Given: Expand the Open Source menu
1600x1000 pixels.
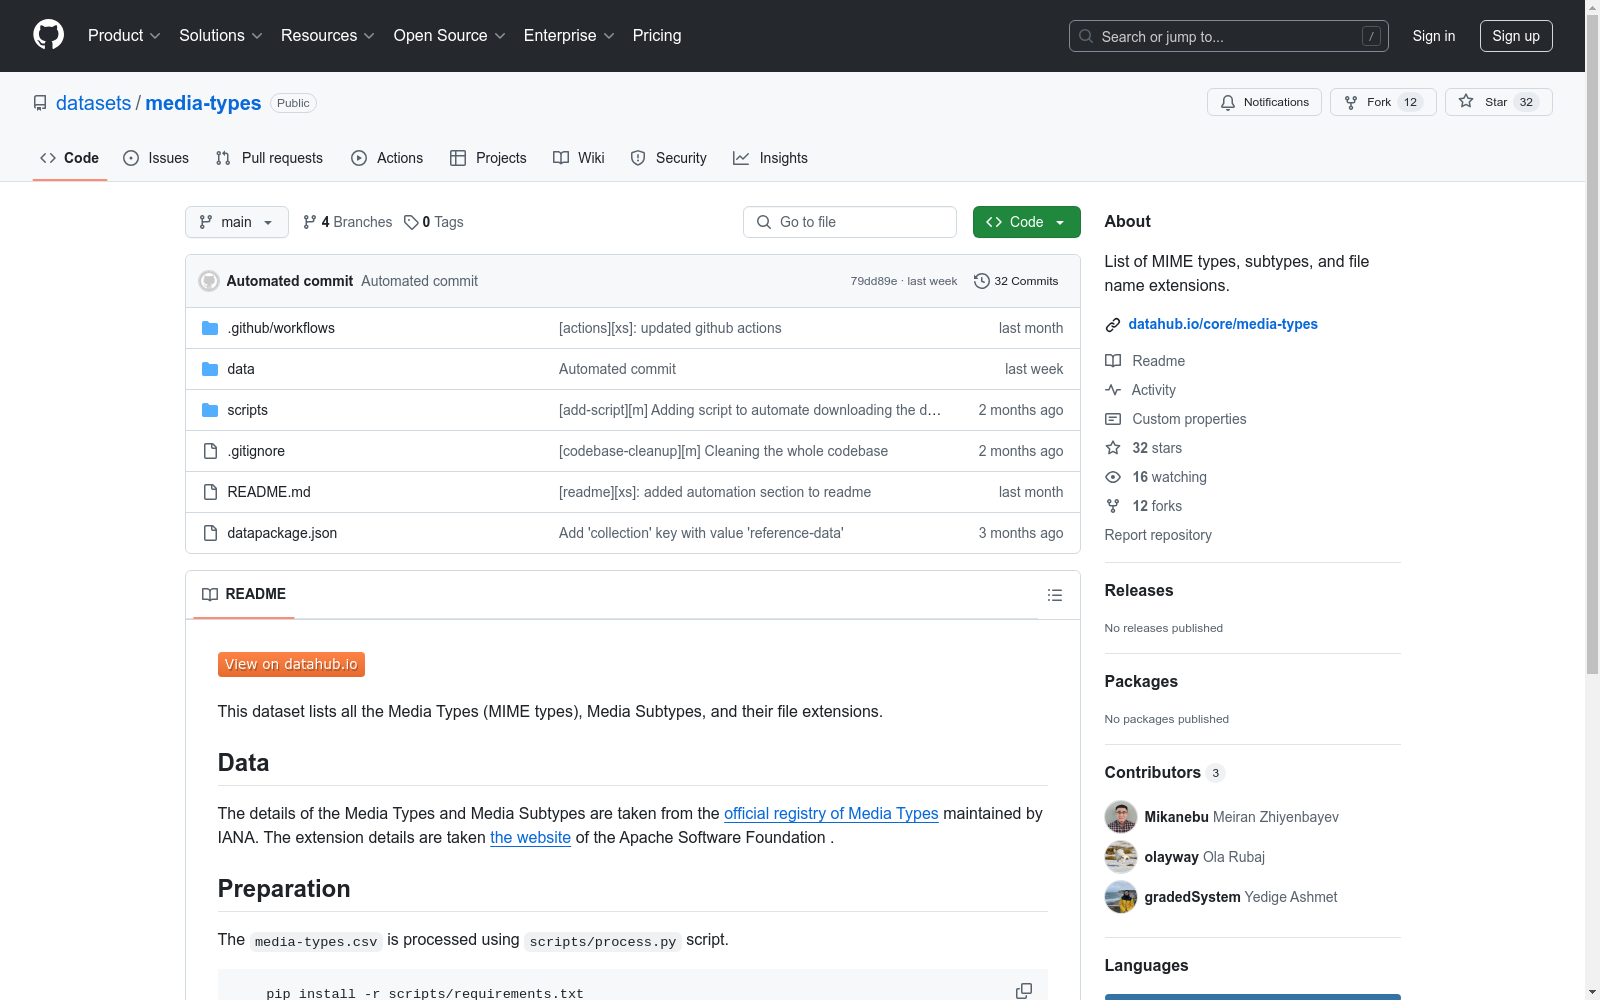Looking at the screenshot, I should click(x=450, y=35).
